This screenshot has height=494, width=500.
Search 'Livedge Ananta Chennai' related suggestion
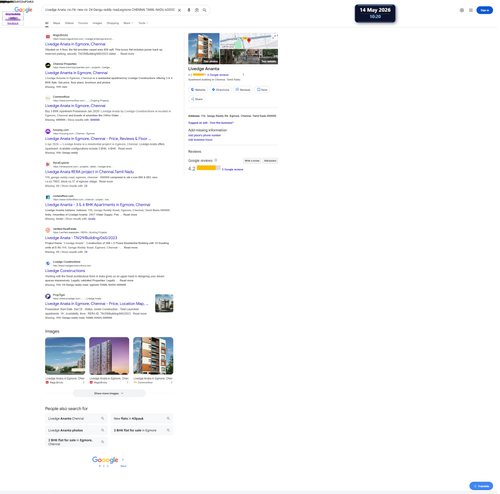click(x=76, y=419)
